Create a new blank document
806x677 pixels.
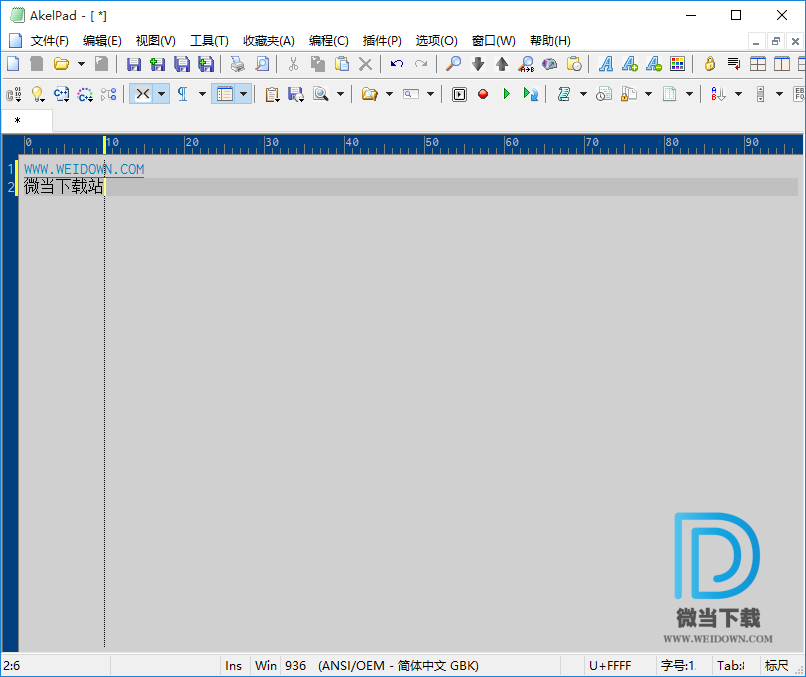point(13,64)
